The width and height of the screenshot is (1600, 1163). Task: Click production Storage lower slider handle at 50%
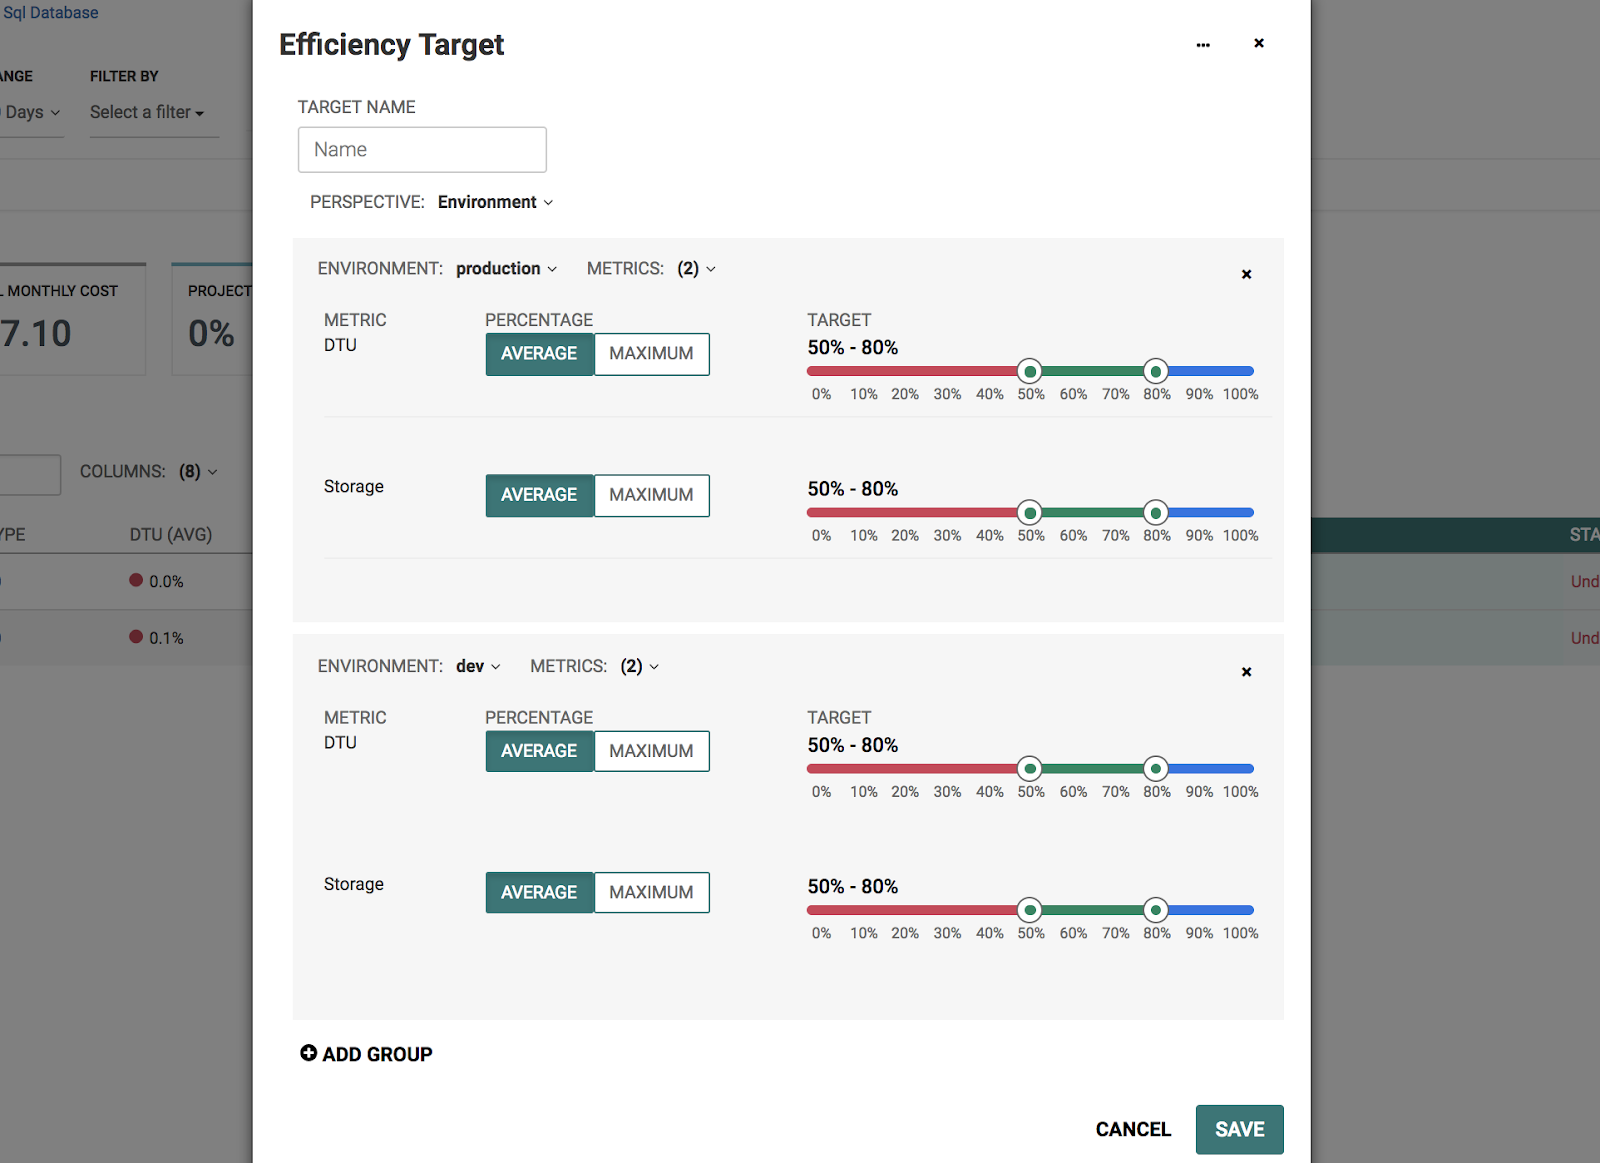(x=1030, y=513)
